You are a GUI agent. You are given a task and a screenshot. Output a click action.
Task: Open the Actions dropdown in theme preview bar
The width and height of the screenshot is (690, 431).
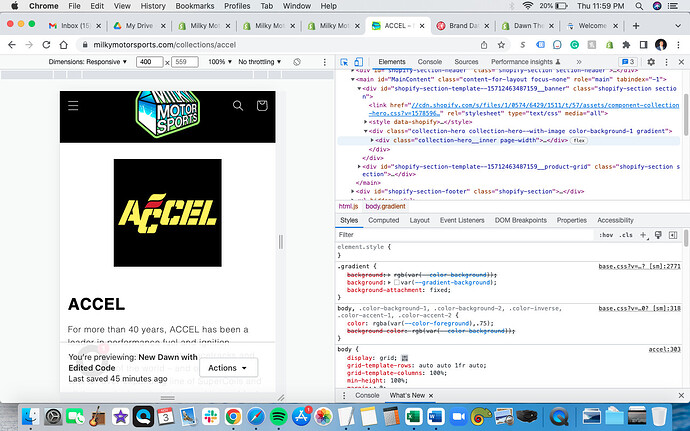coord(228,368)
